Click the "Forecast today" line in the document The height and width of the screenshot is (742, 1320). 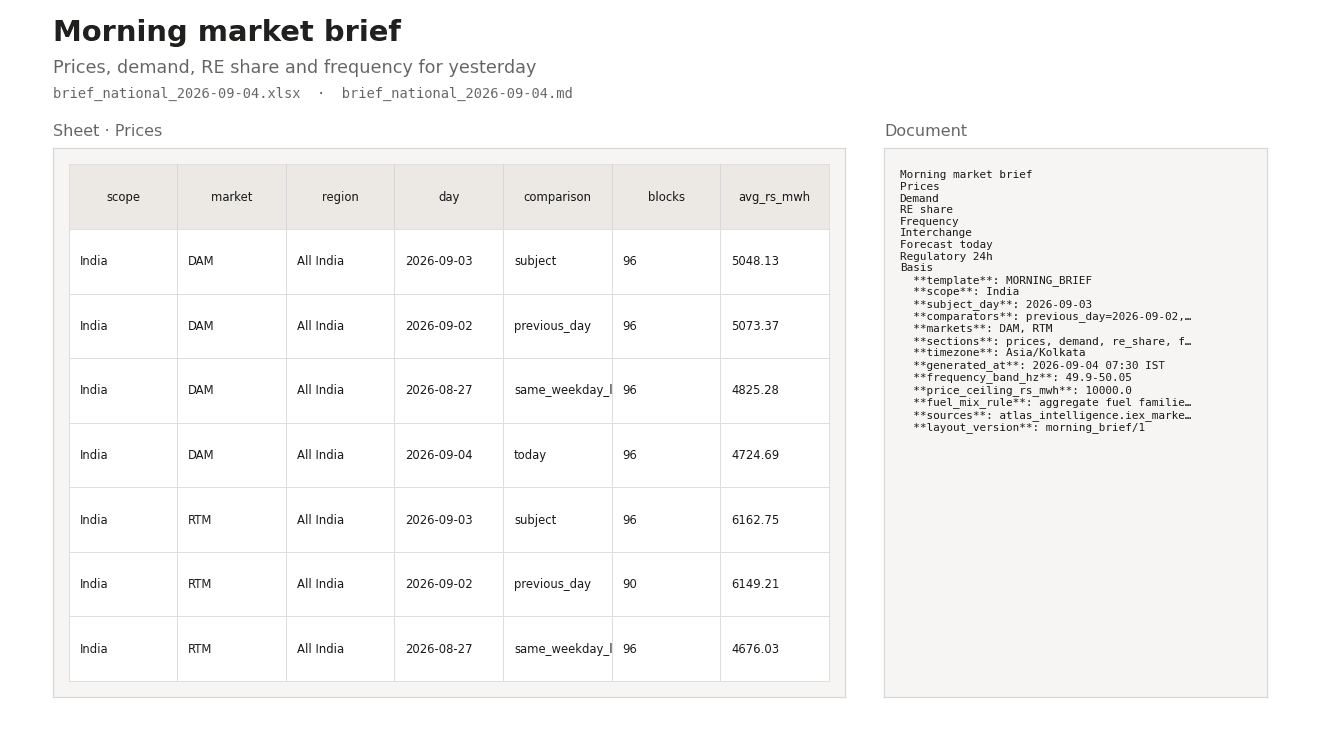946,245
